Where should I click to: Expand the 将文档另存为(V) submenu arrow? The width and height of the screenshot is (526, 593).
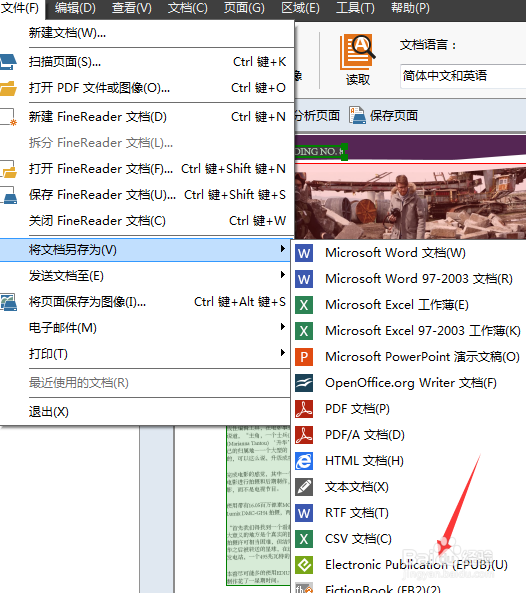click(282, 249)
